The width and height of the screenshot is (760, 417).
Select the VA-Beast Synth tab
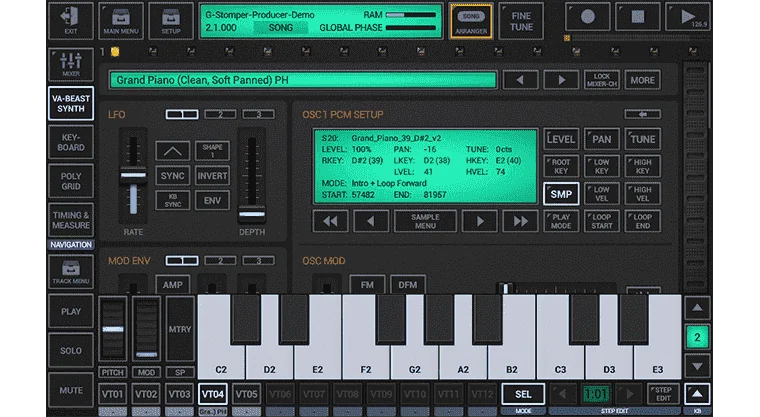[x=71, y=103]
